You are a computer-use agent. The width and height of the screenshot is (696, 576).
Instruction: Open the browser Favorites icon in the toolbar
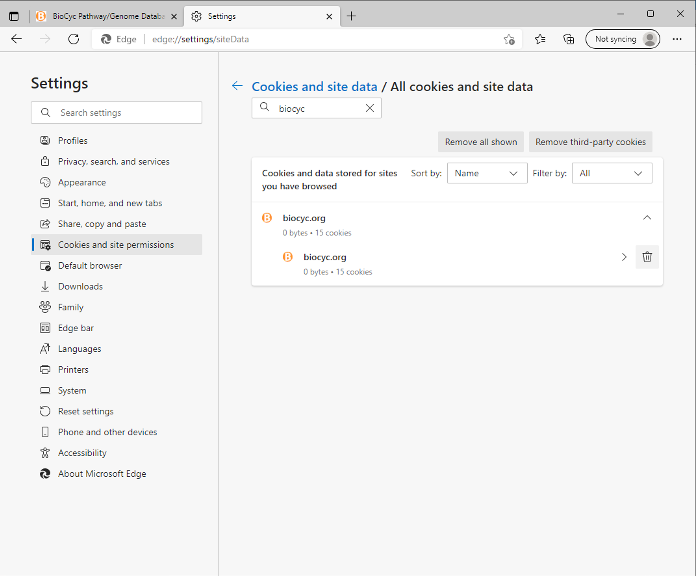540,39
